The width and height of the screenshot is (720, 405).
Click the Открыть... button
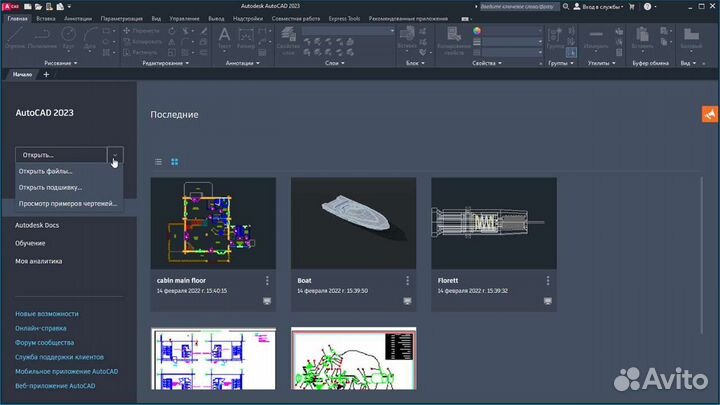[61, 155]
